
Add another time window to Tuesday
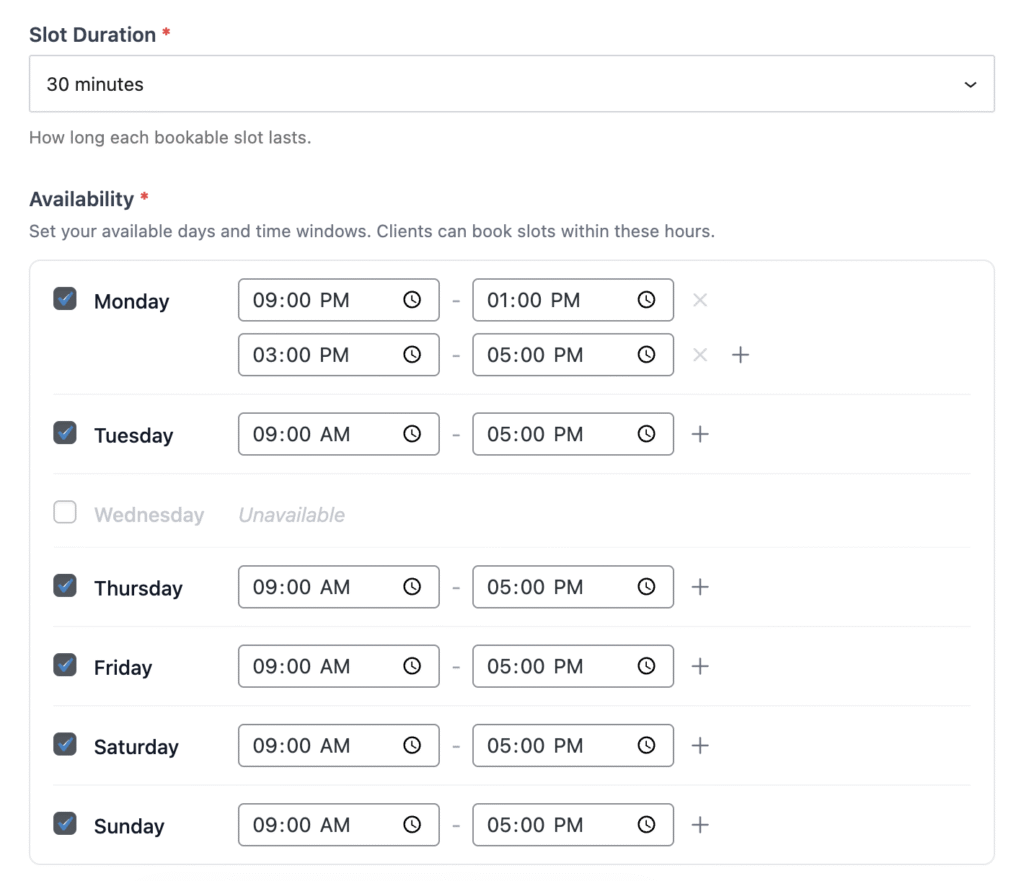pos(700,434)
